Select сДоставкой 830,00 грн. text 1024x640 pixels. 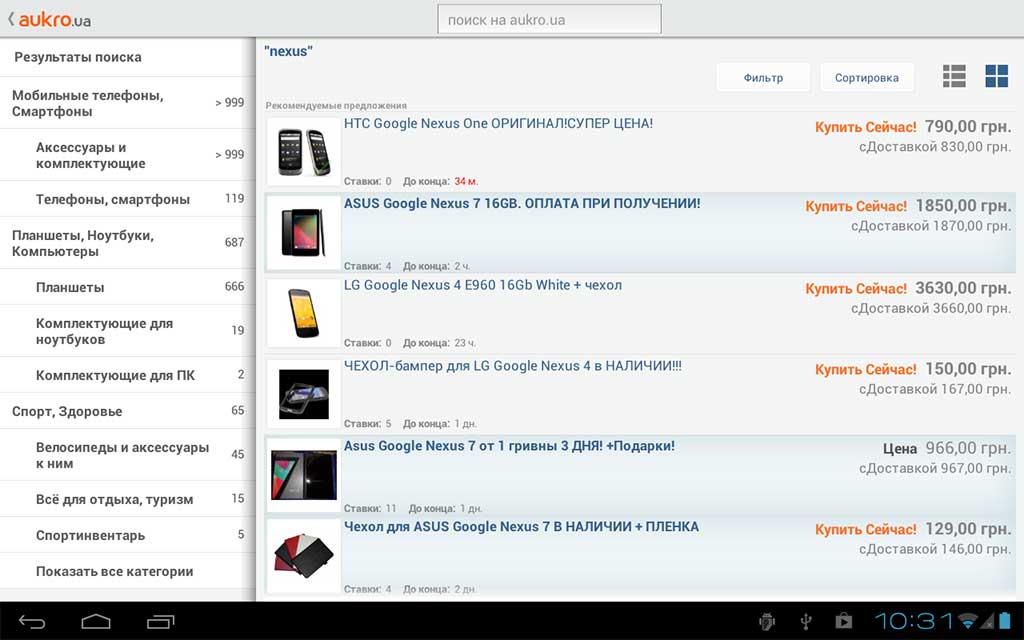935,148
